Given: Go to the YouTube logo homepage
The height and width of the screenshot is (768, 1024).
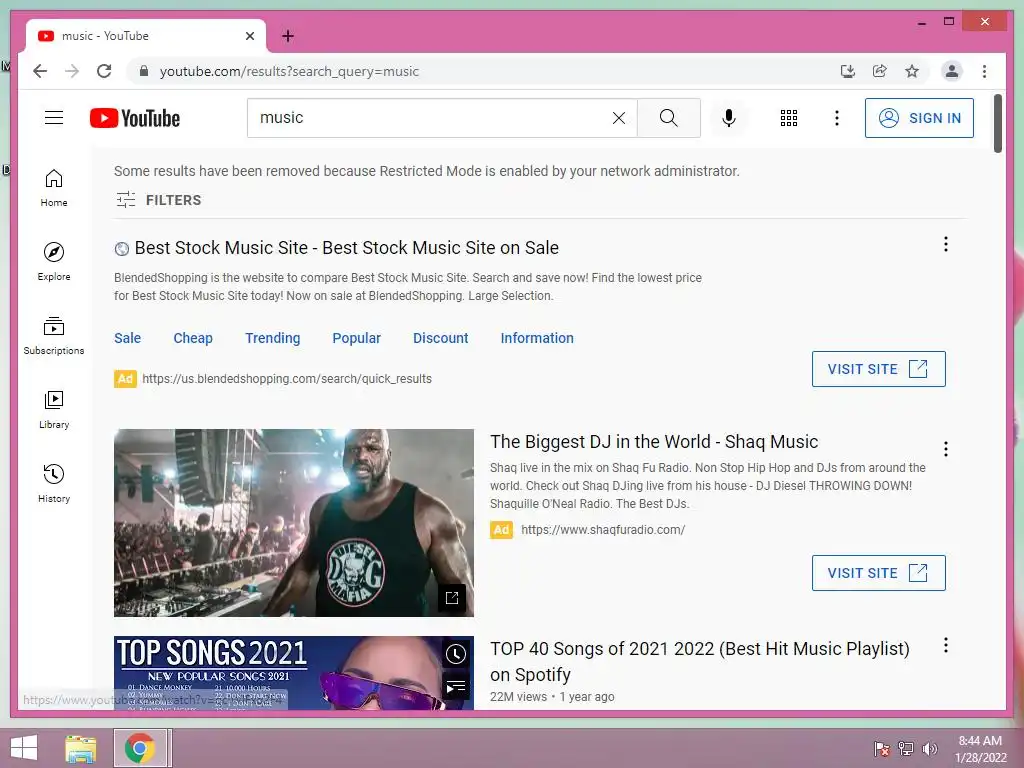Looking at the screenshot, I should 135,118.
